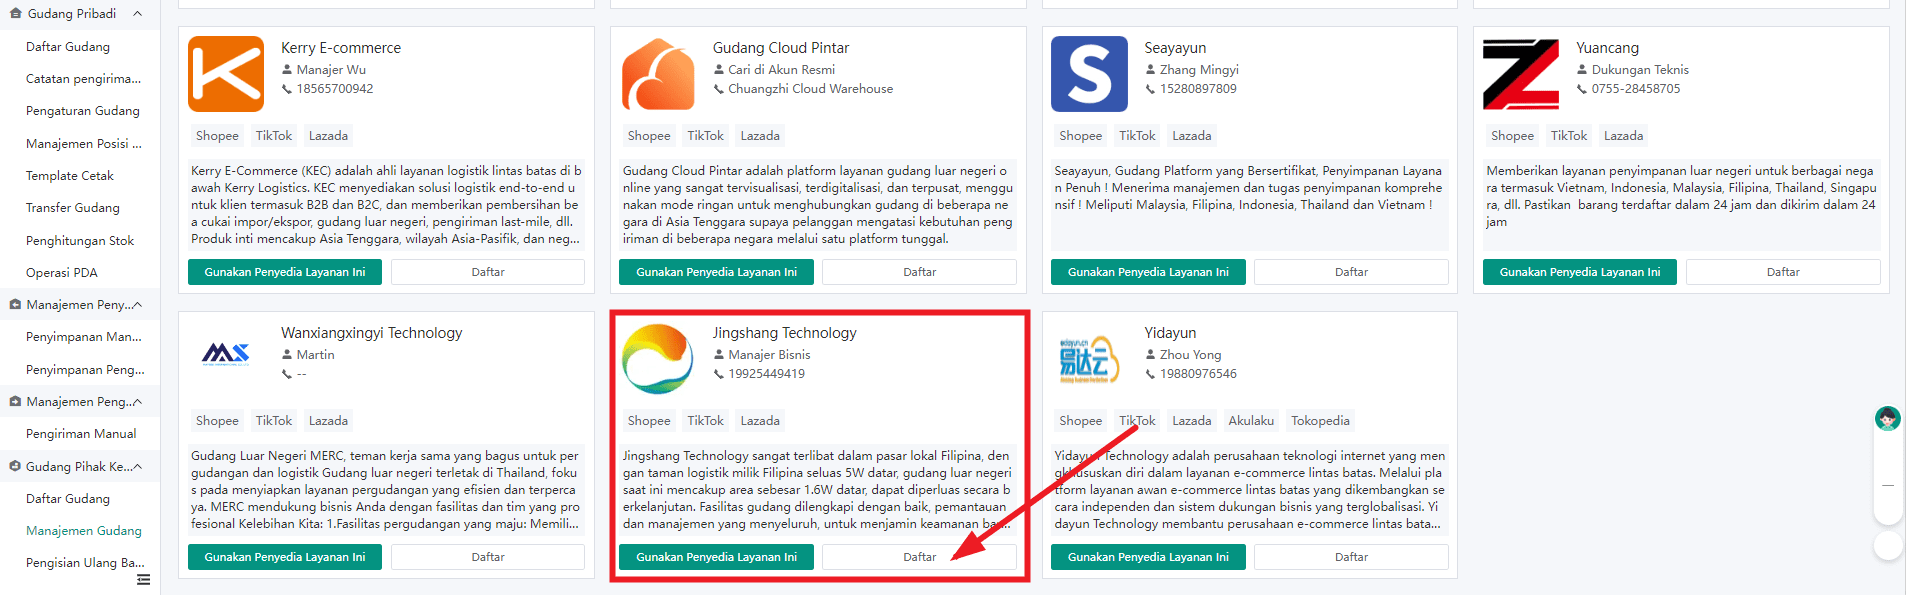The width and height of the screenshot is (1906, 595).
Task: Click Akulaku tag on Yidayun card
Action: click(x=1251, y=421)
